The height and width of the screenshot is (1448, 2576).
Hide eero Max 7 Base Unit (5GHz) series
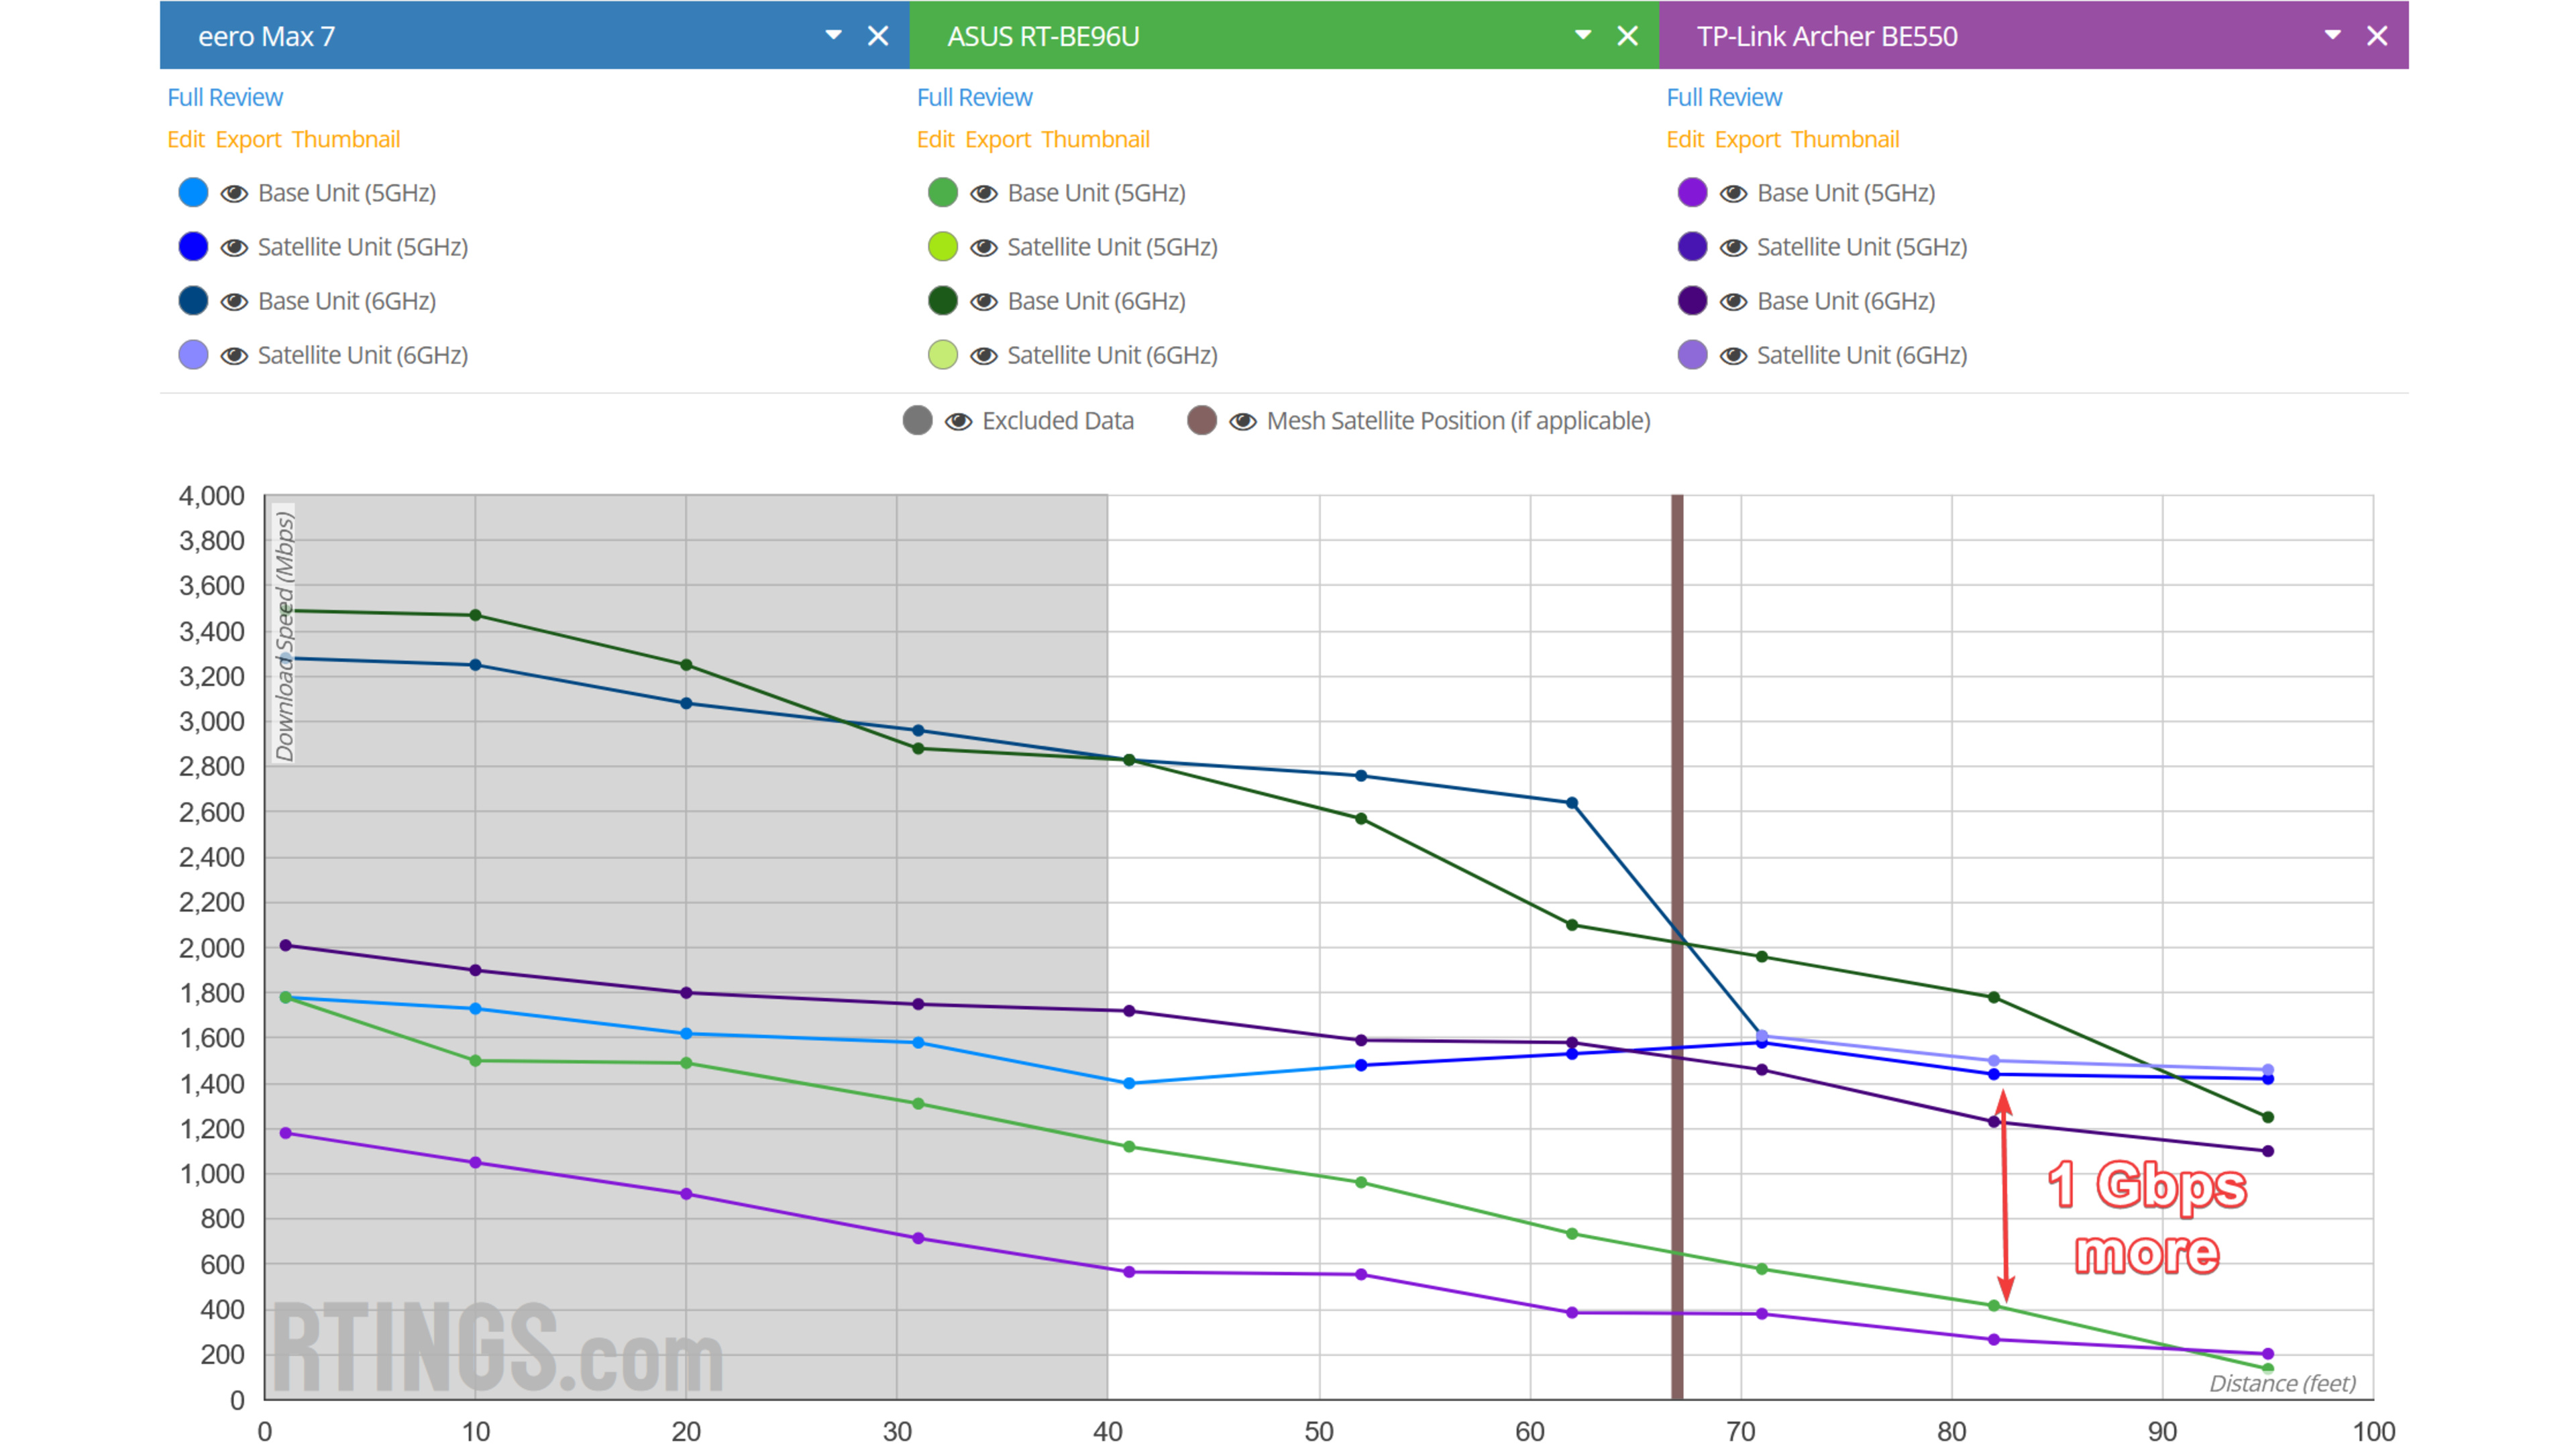[x=234, y=193]
